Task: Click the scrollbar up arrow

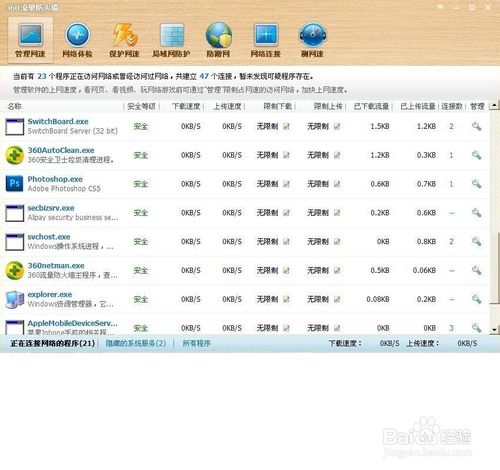Action: 494,106
